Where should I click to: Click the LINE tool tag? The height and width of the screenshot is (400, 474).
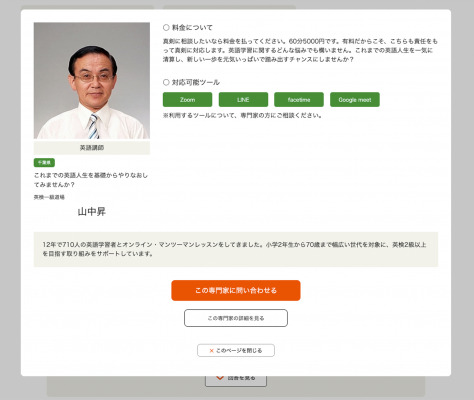243,100
